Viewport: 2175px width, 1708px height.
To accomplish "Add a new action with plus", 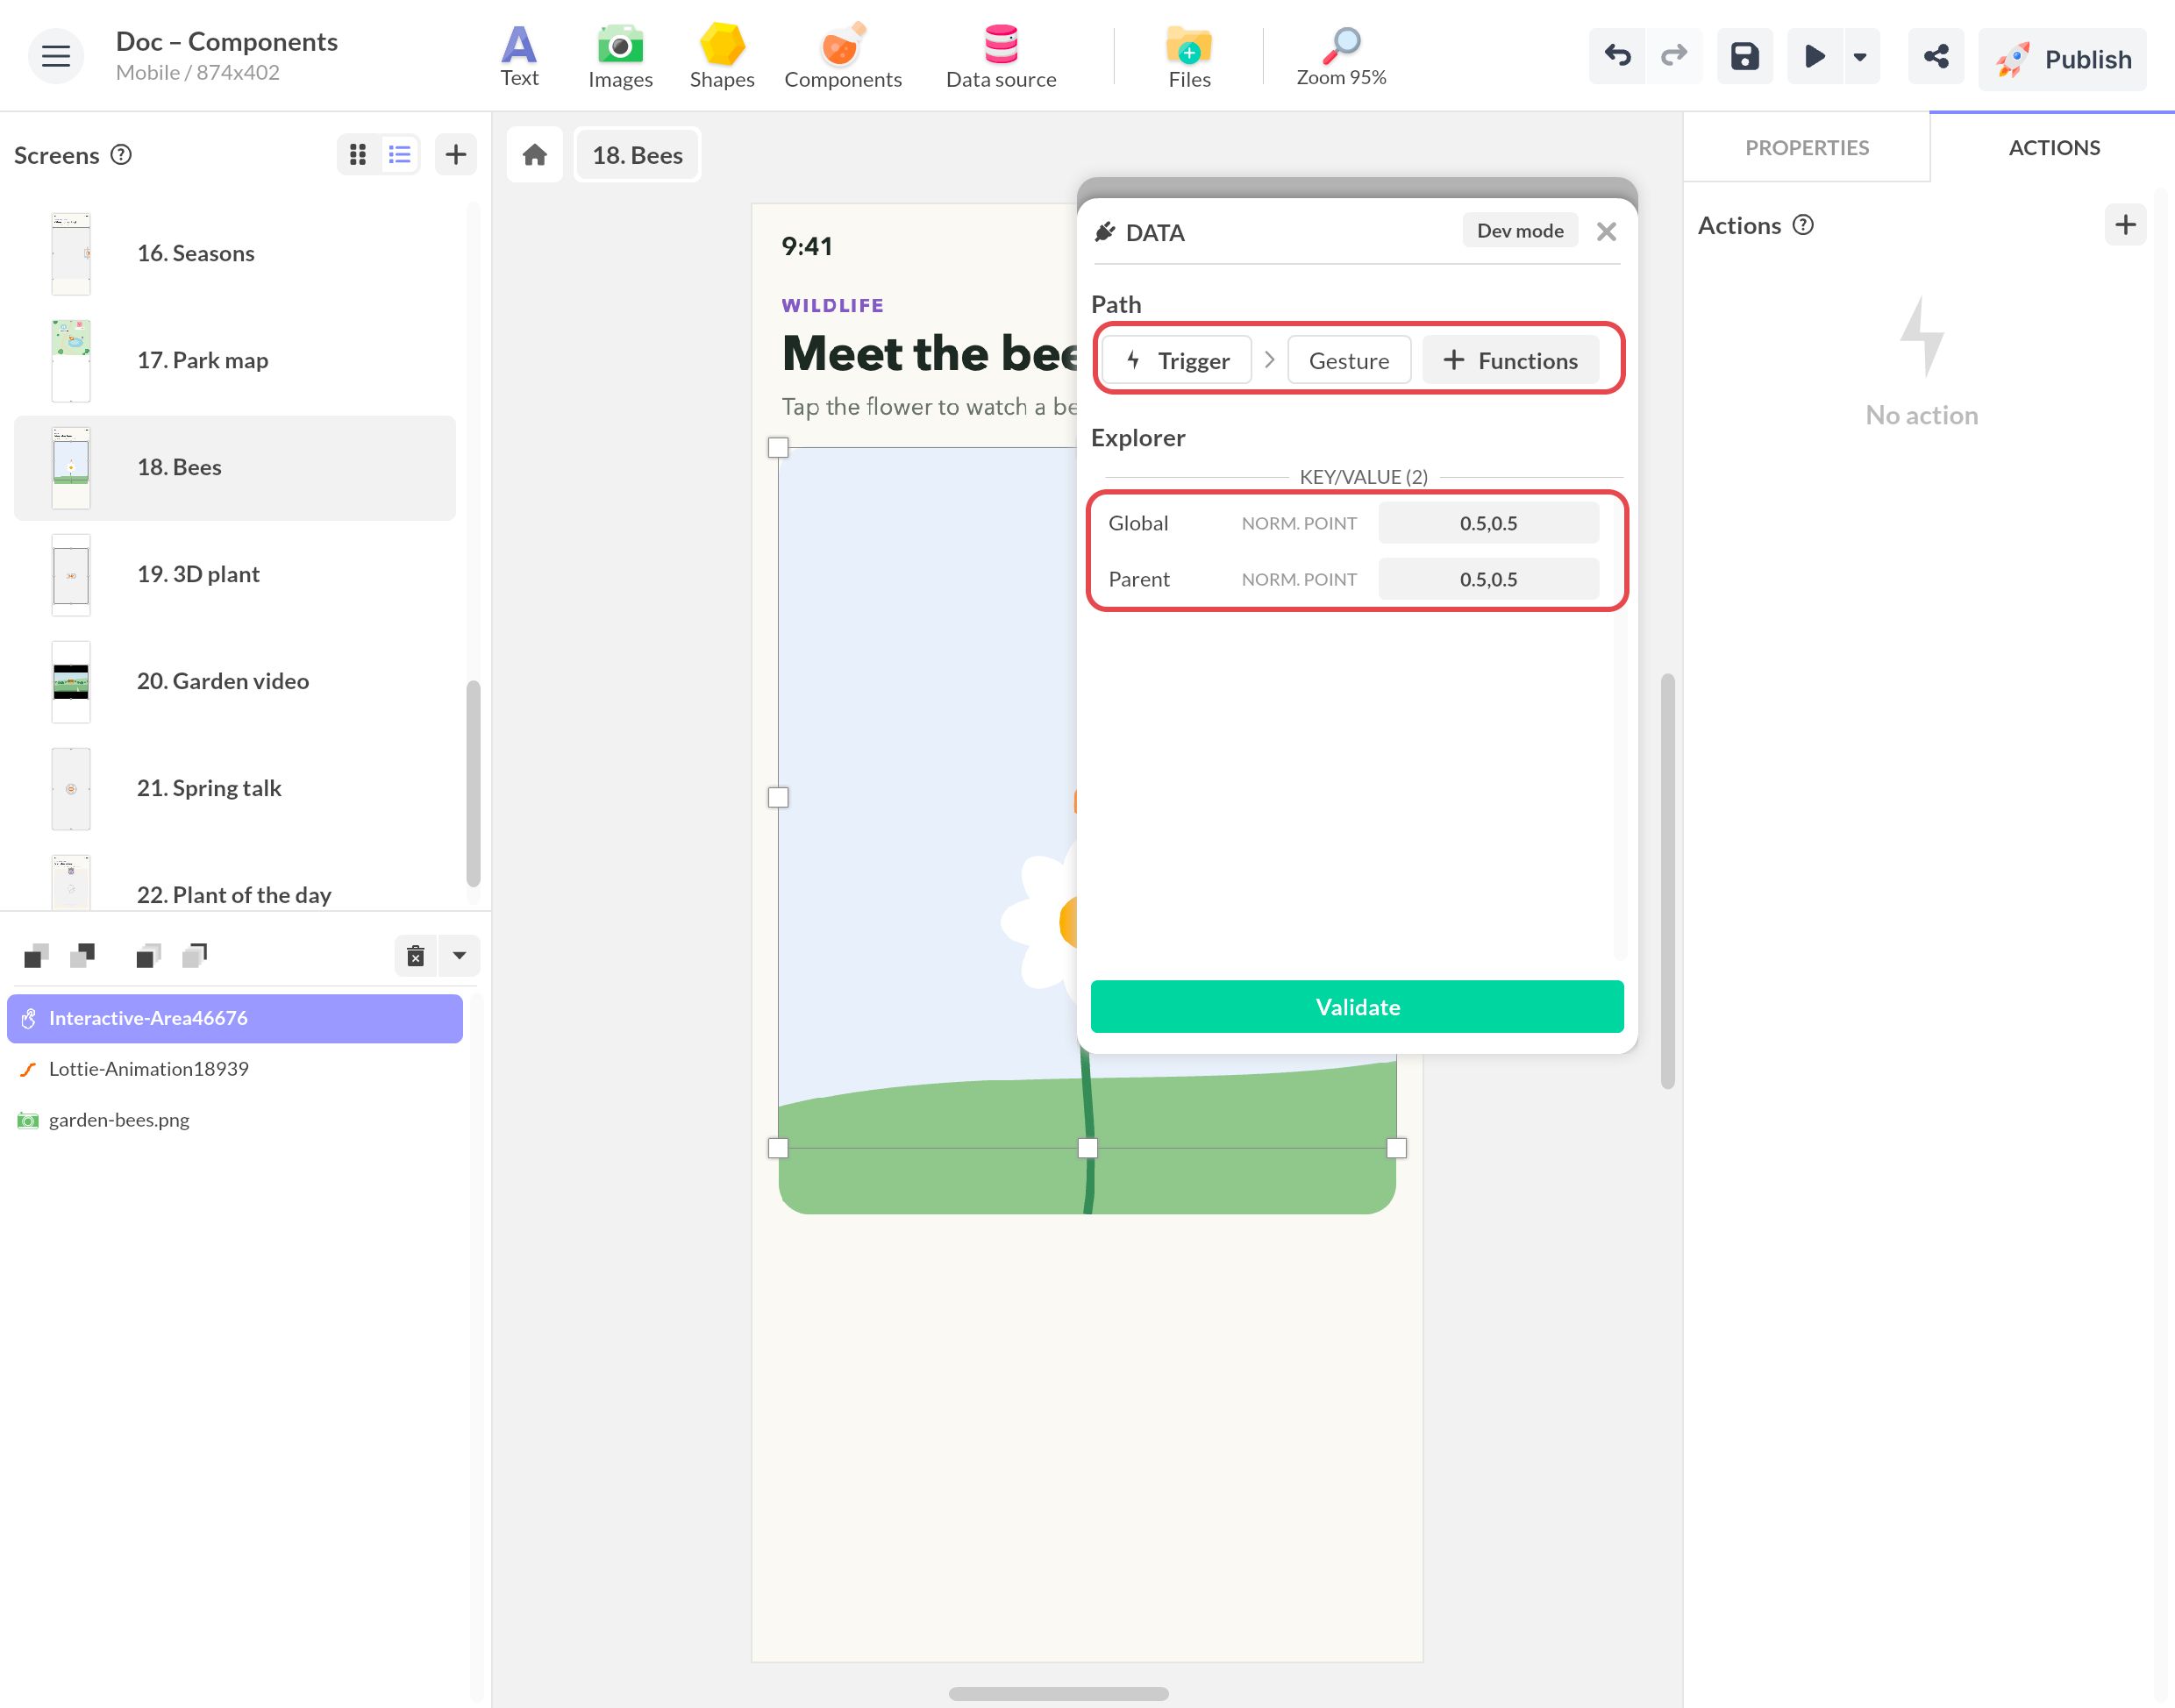I will coord(2125,225).
